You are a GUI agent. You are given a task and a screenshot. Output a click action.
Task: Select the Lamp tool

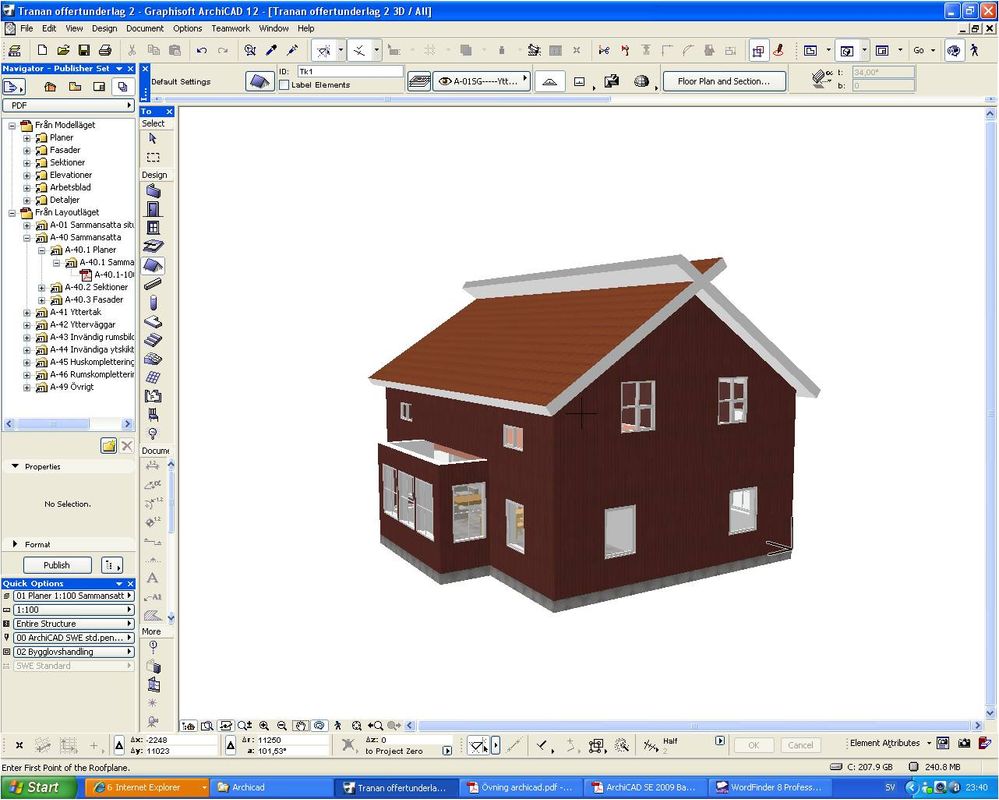point(153,434)
